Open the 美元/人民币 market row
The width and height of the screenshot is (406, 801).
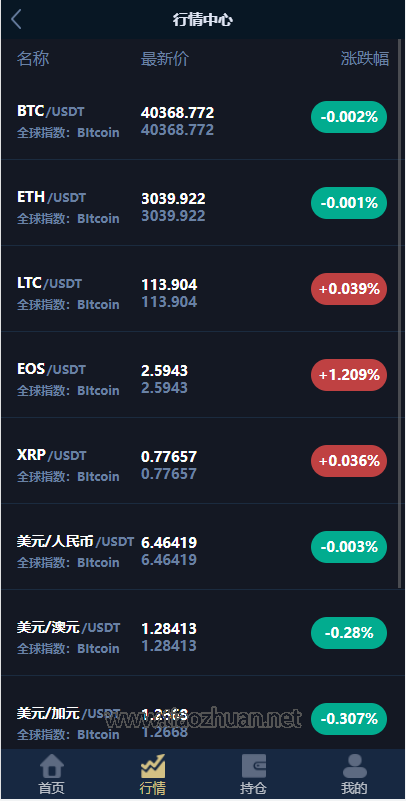(200, 547)
